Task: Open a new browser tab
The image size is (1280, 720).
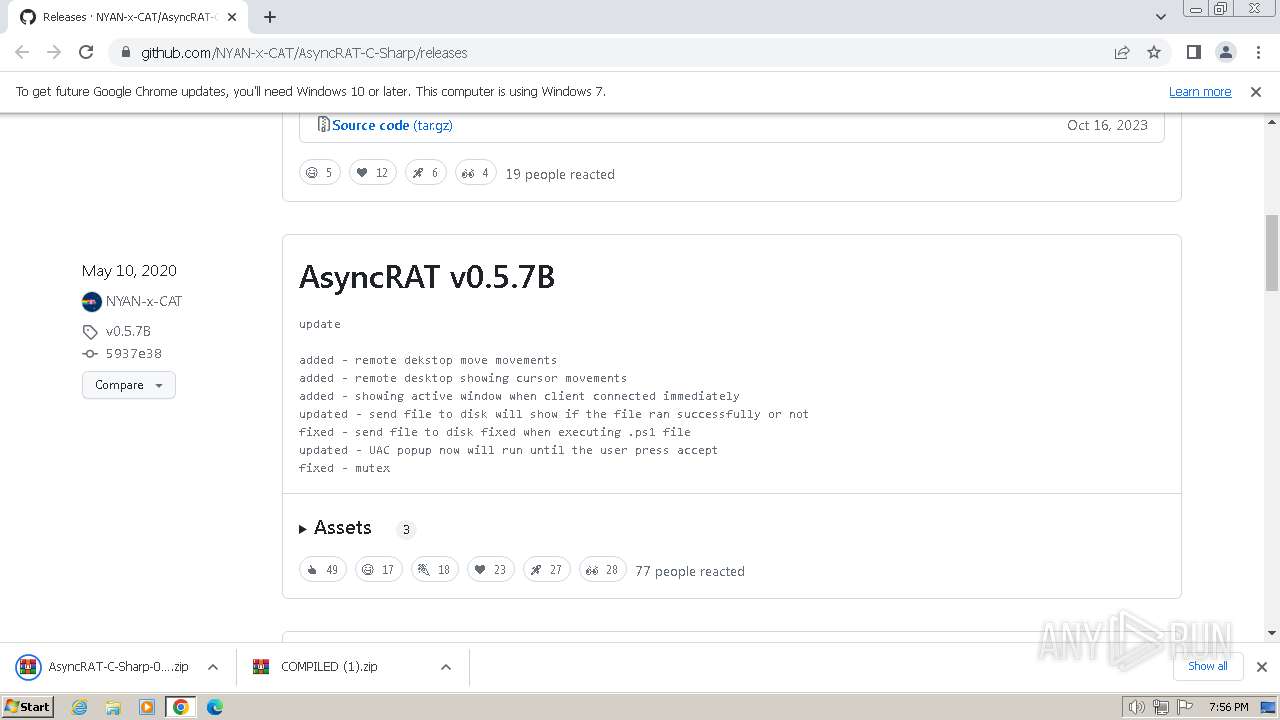Action: pos(270,17)
